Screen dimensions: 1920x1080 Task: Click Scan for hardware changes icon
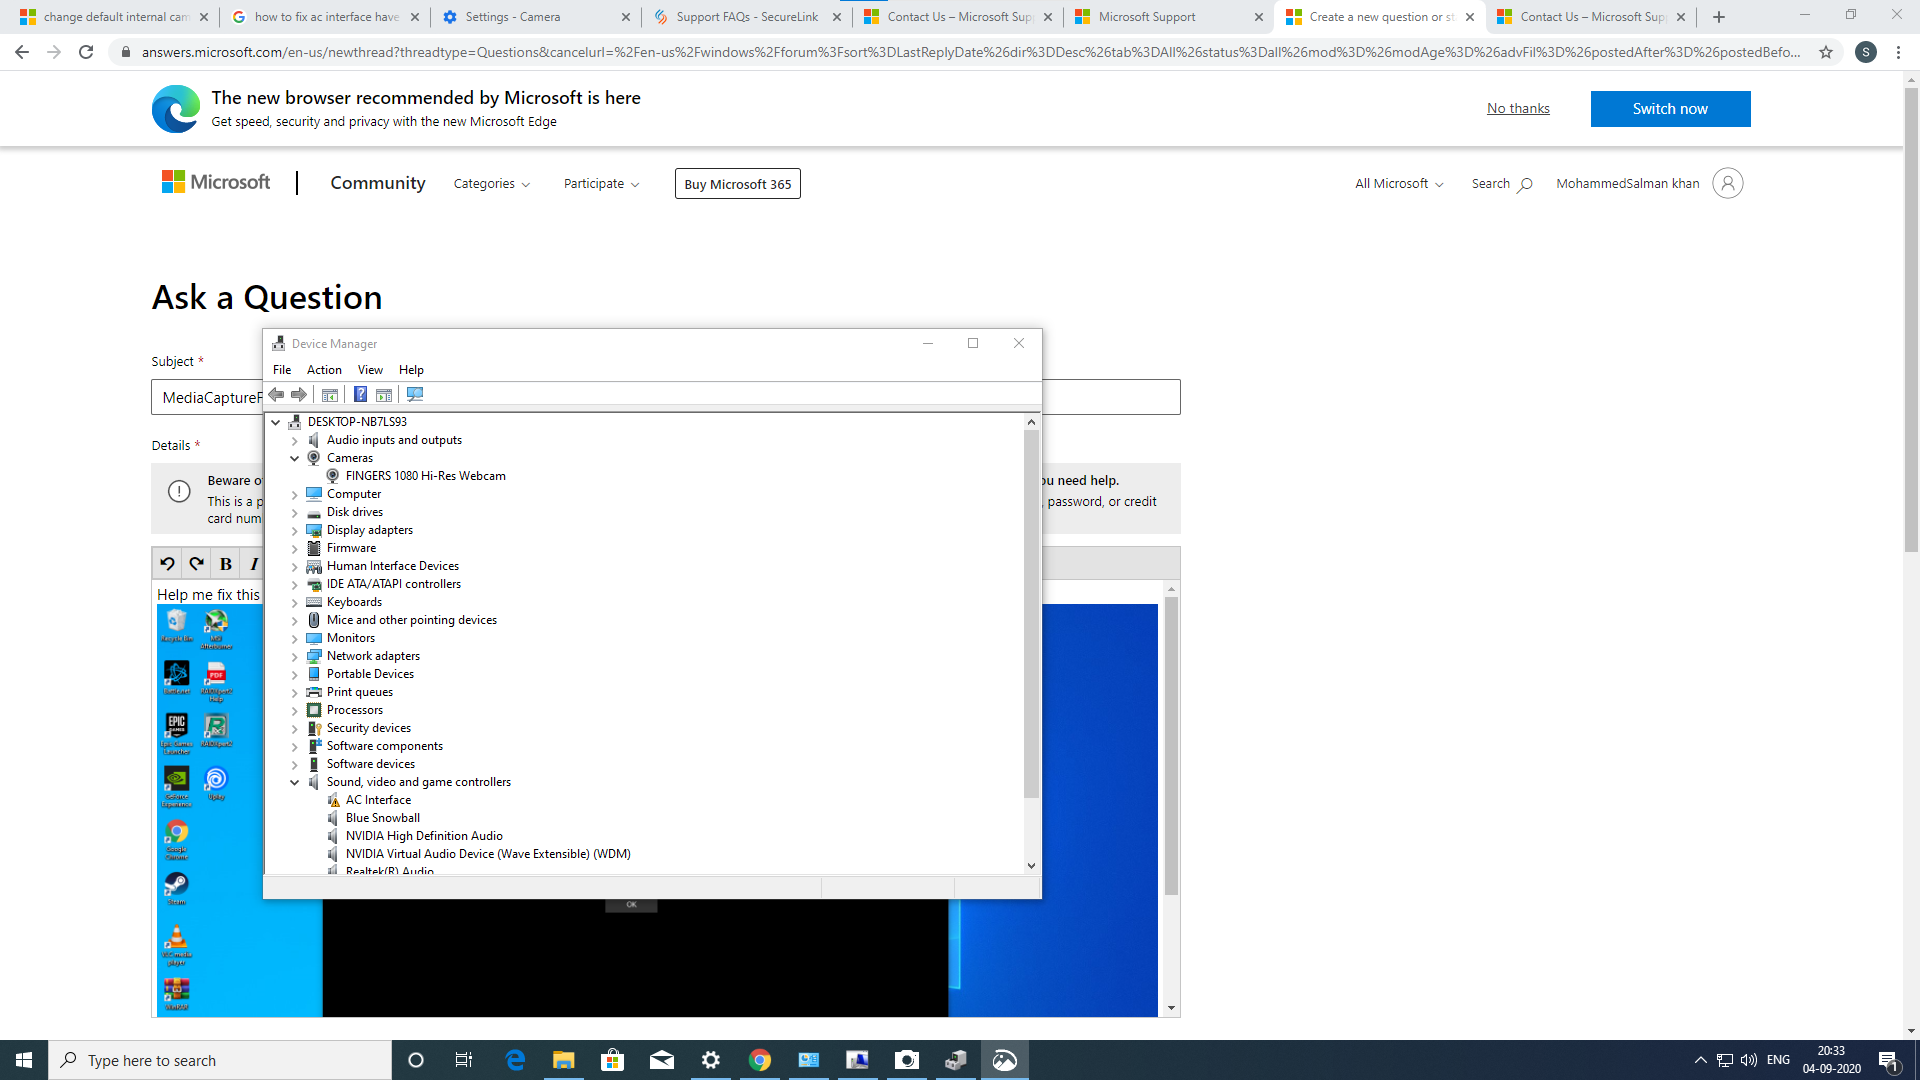point(415,395)
